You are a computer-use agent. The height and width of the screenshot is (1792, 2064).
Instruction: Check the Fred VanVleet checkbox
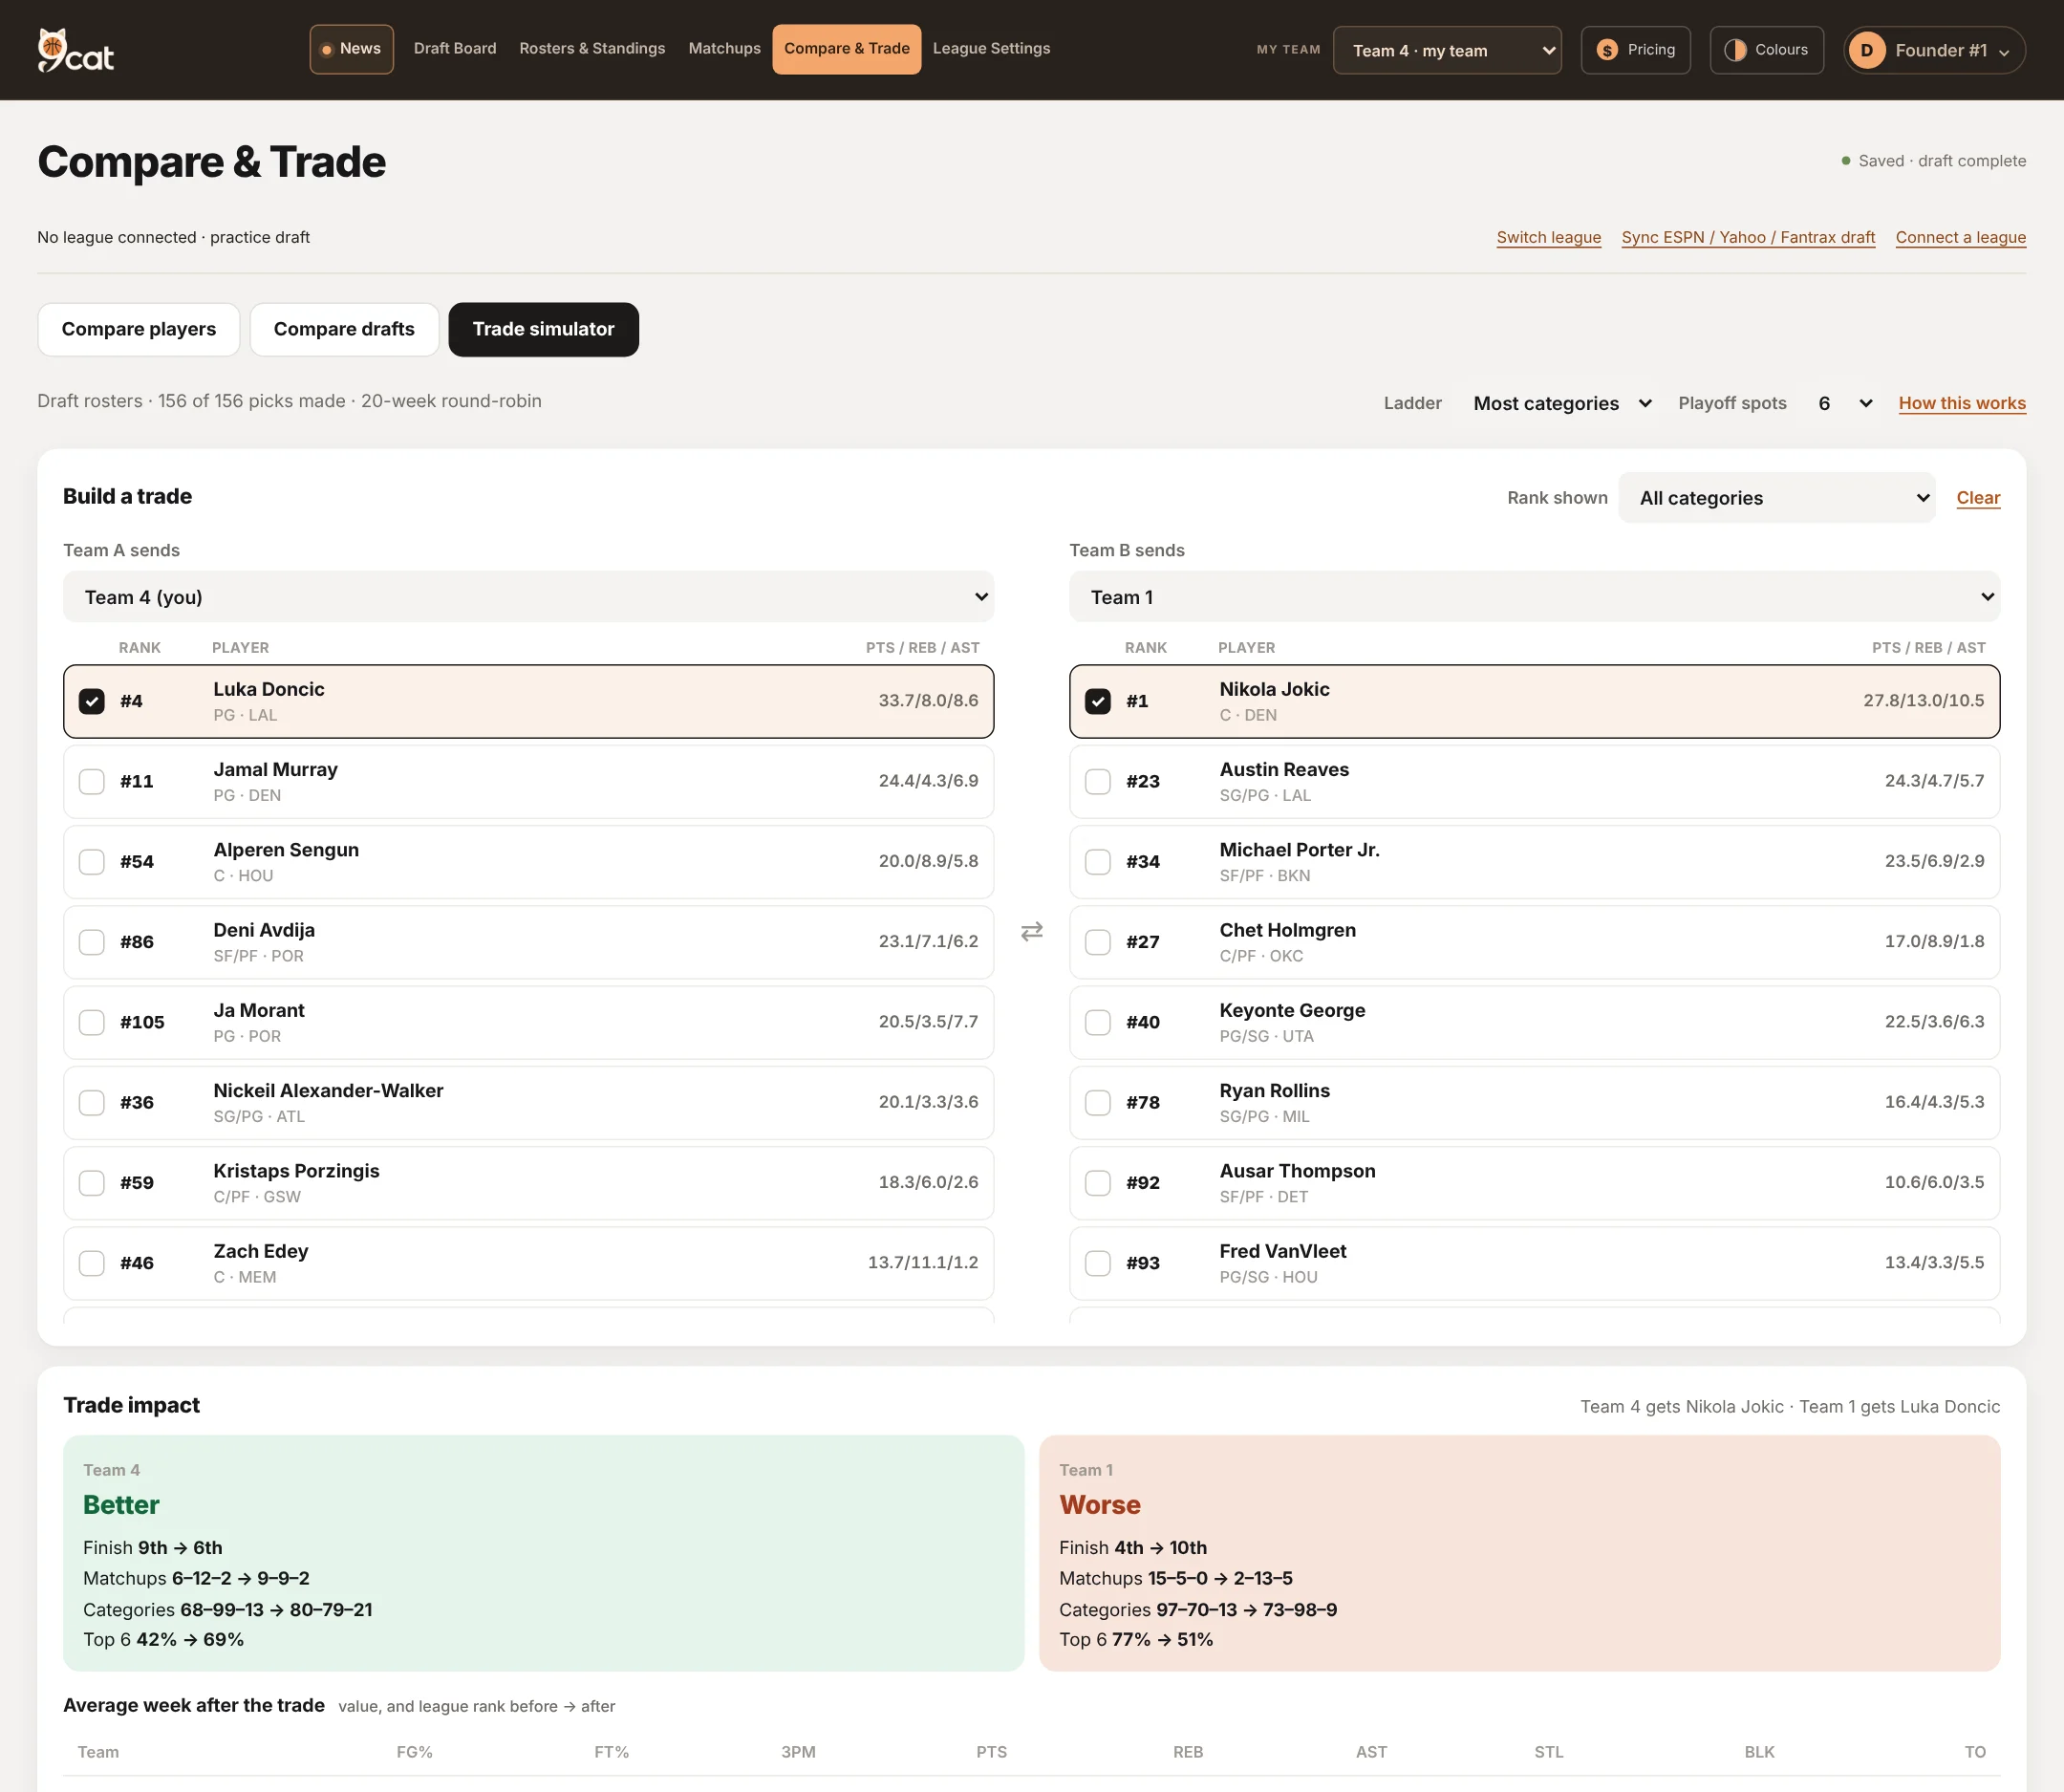[1098, 1263]
